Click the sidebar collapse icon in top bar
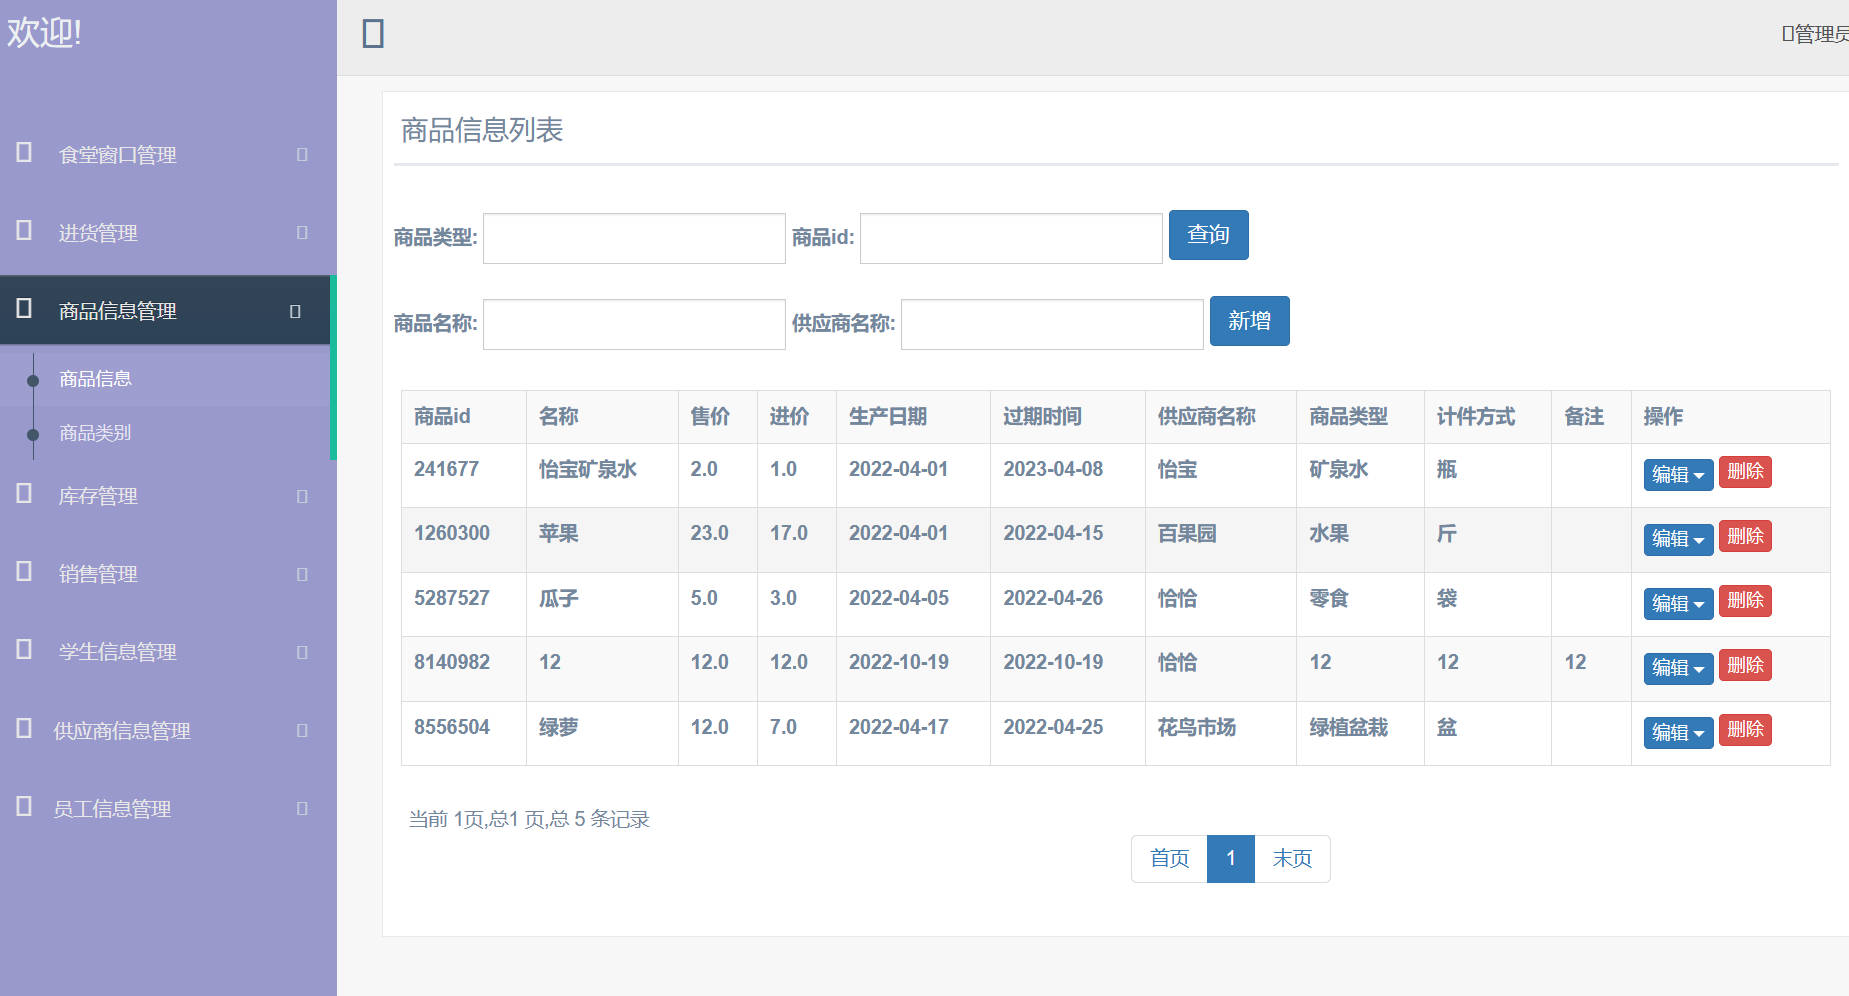Viewport: 1849px width, 996px height. 373,33
